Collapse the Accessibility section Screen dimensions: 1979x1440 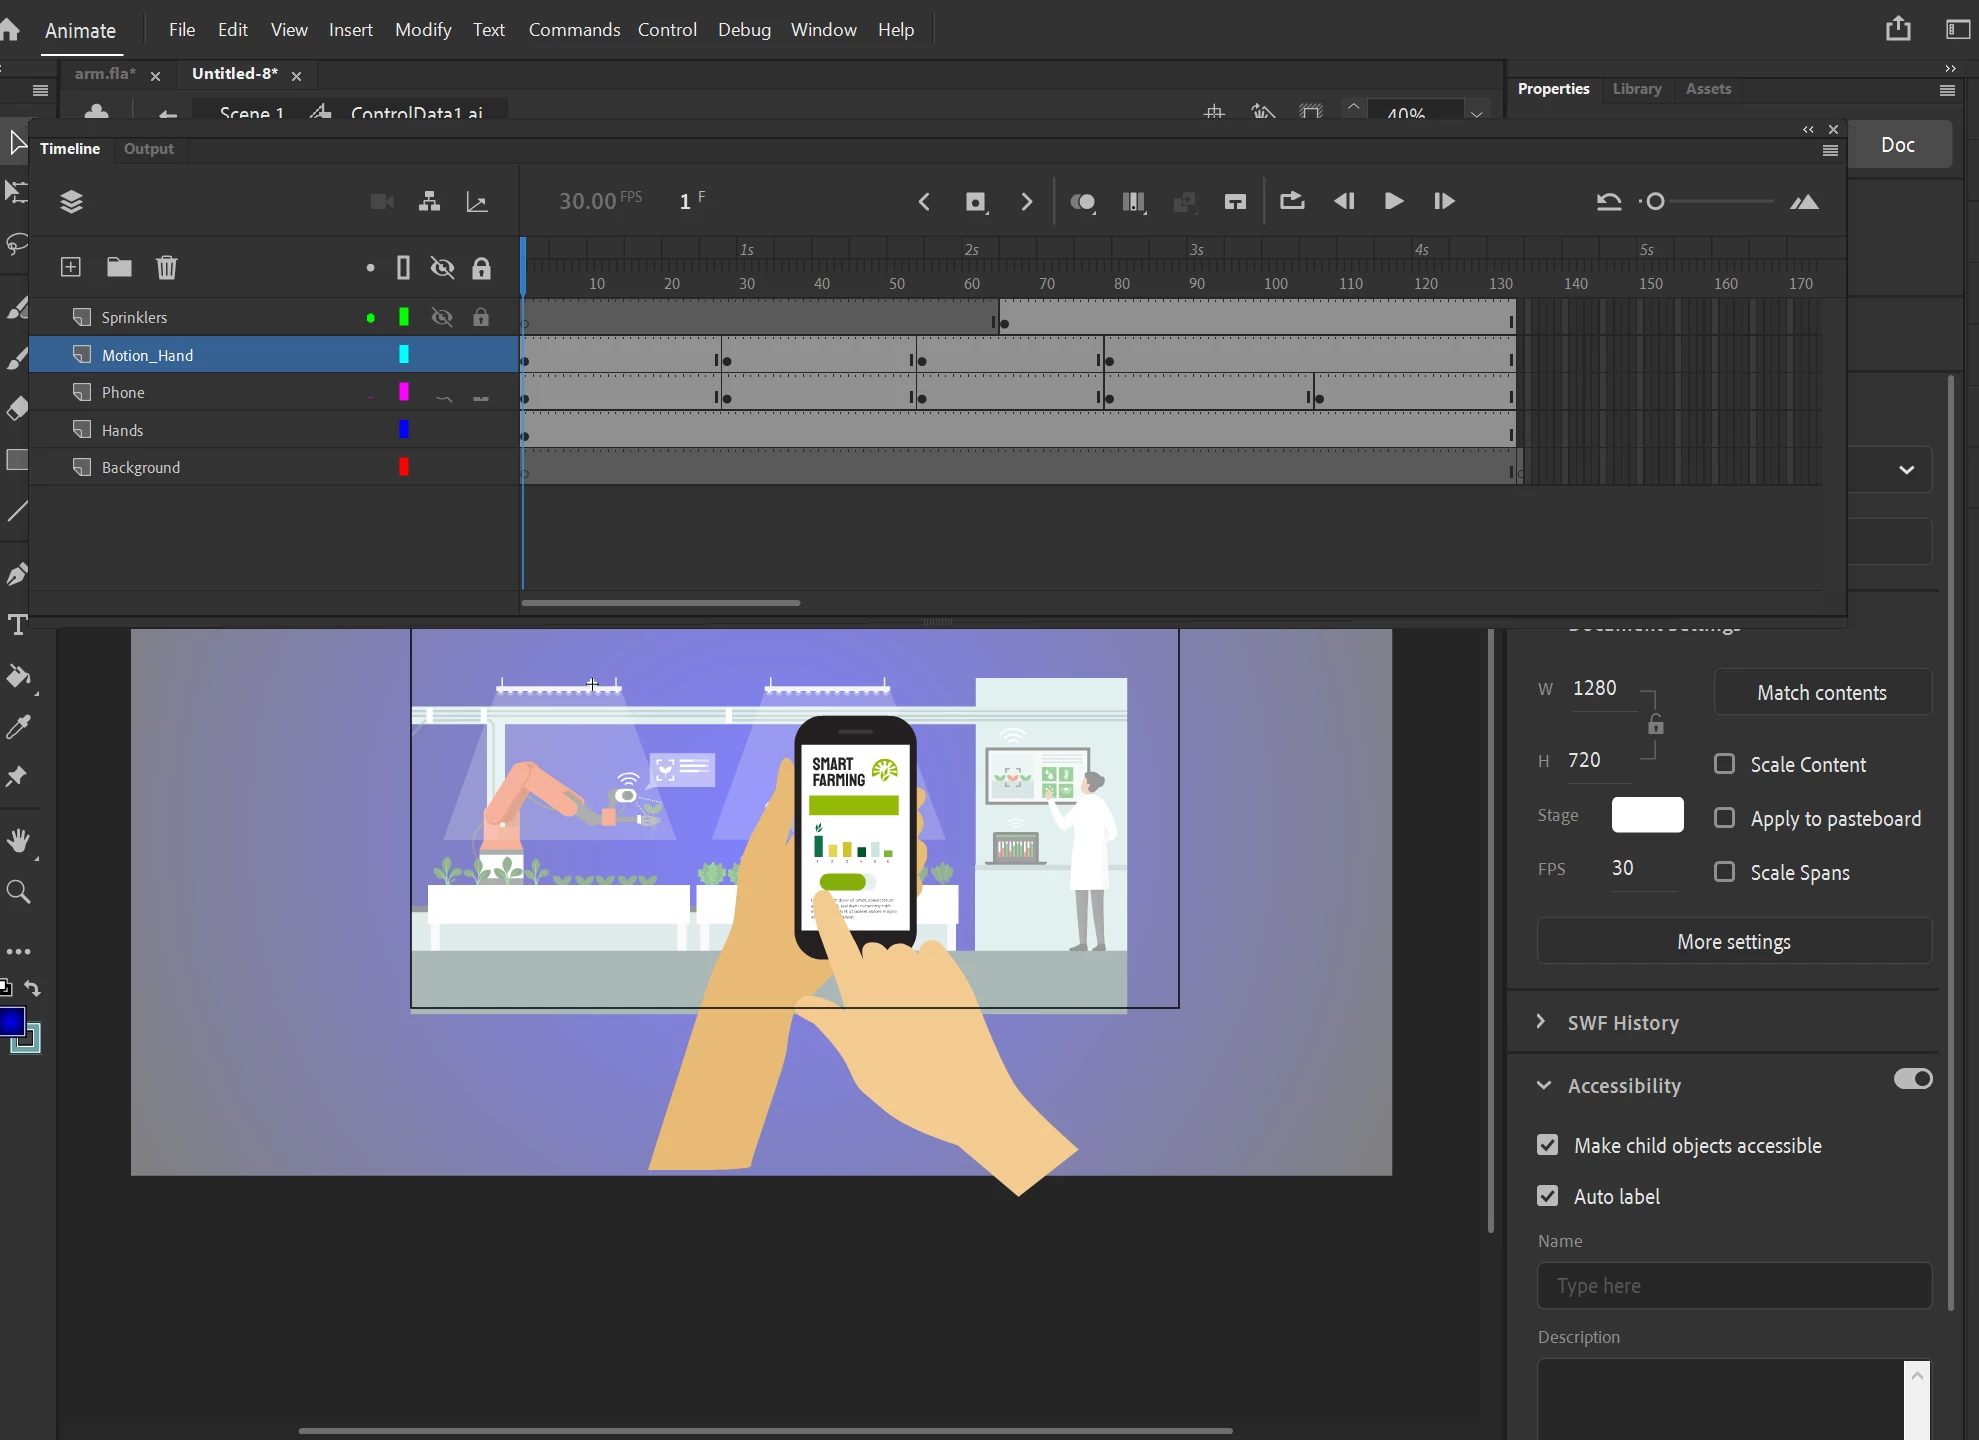(x=1543, y=1086)
